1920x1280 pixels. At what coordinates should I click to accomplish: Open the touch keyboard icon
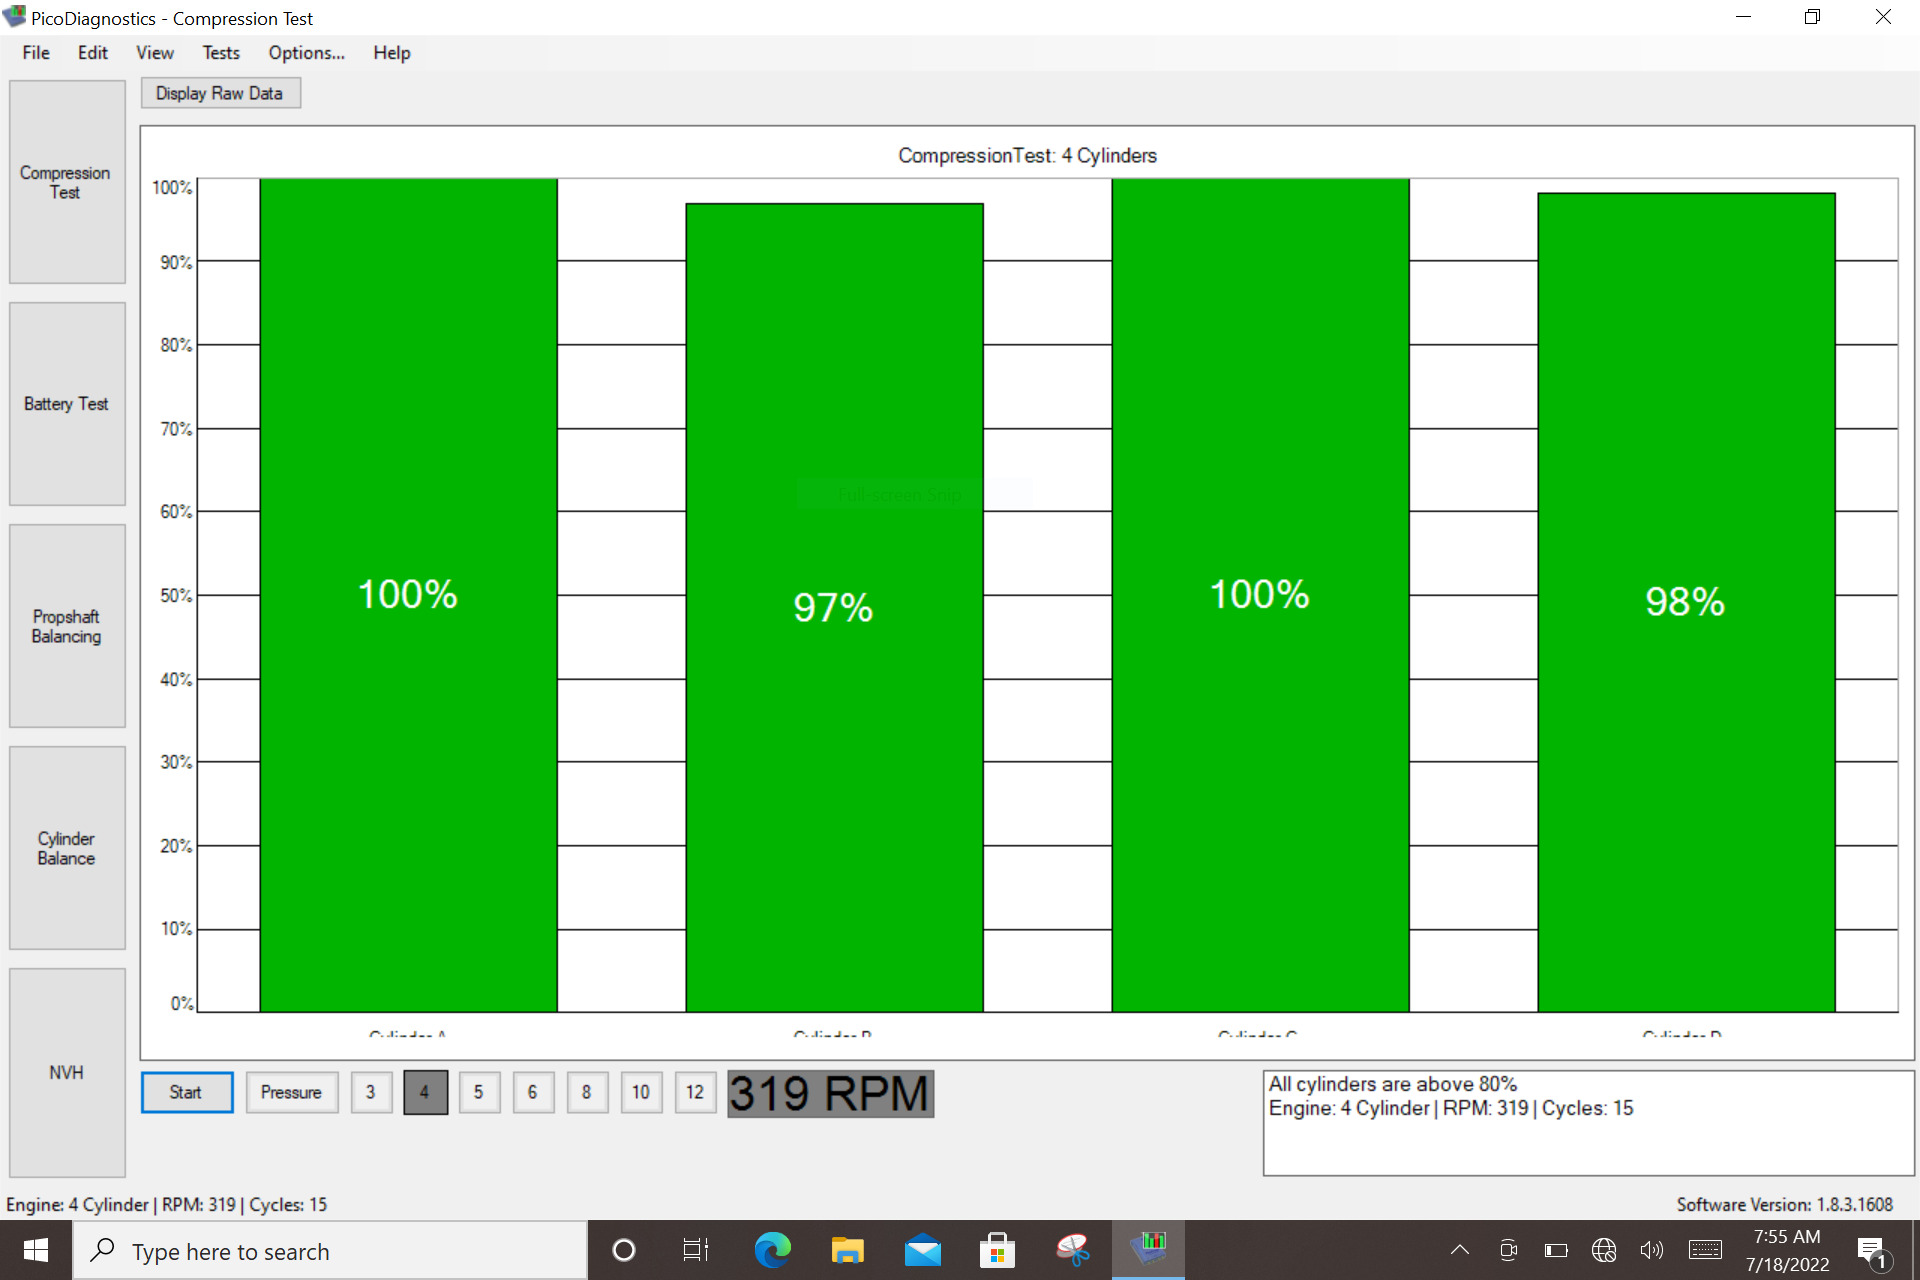(x=1705, y=1250)
